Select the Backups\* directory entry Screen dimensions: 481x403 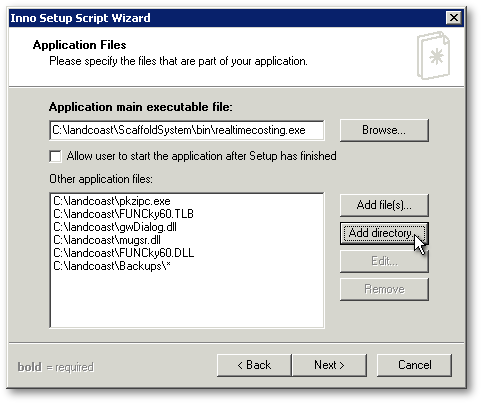[x=112, y=266]
